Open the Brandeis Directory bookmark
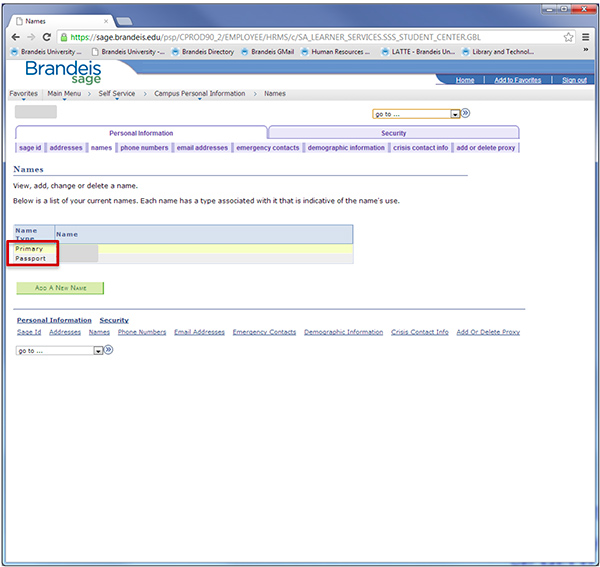Image resolution: width=600 pixels, height=567 pixels. tap(203, 52)
